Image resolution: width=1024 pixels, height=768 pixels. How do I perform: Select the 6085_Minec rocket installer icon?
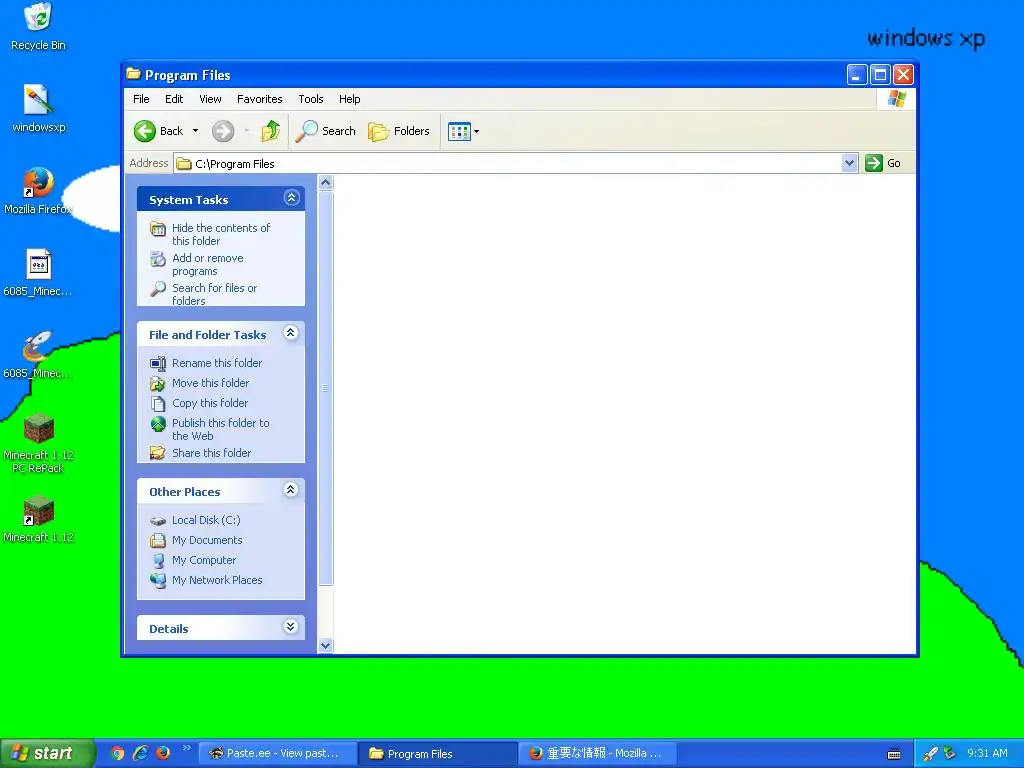coord(38,355)
